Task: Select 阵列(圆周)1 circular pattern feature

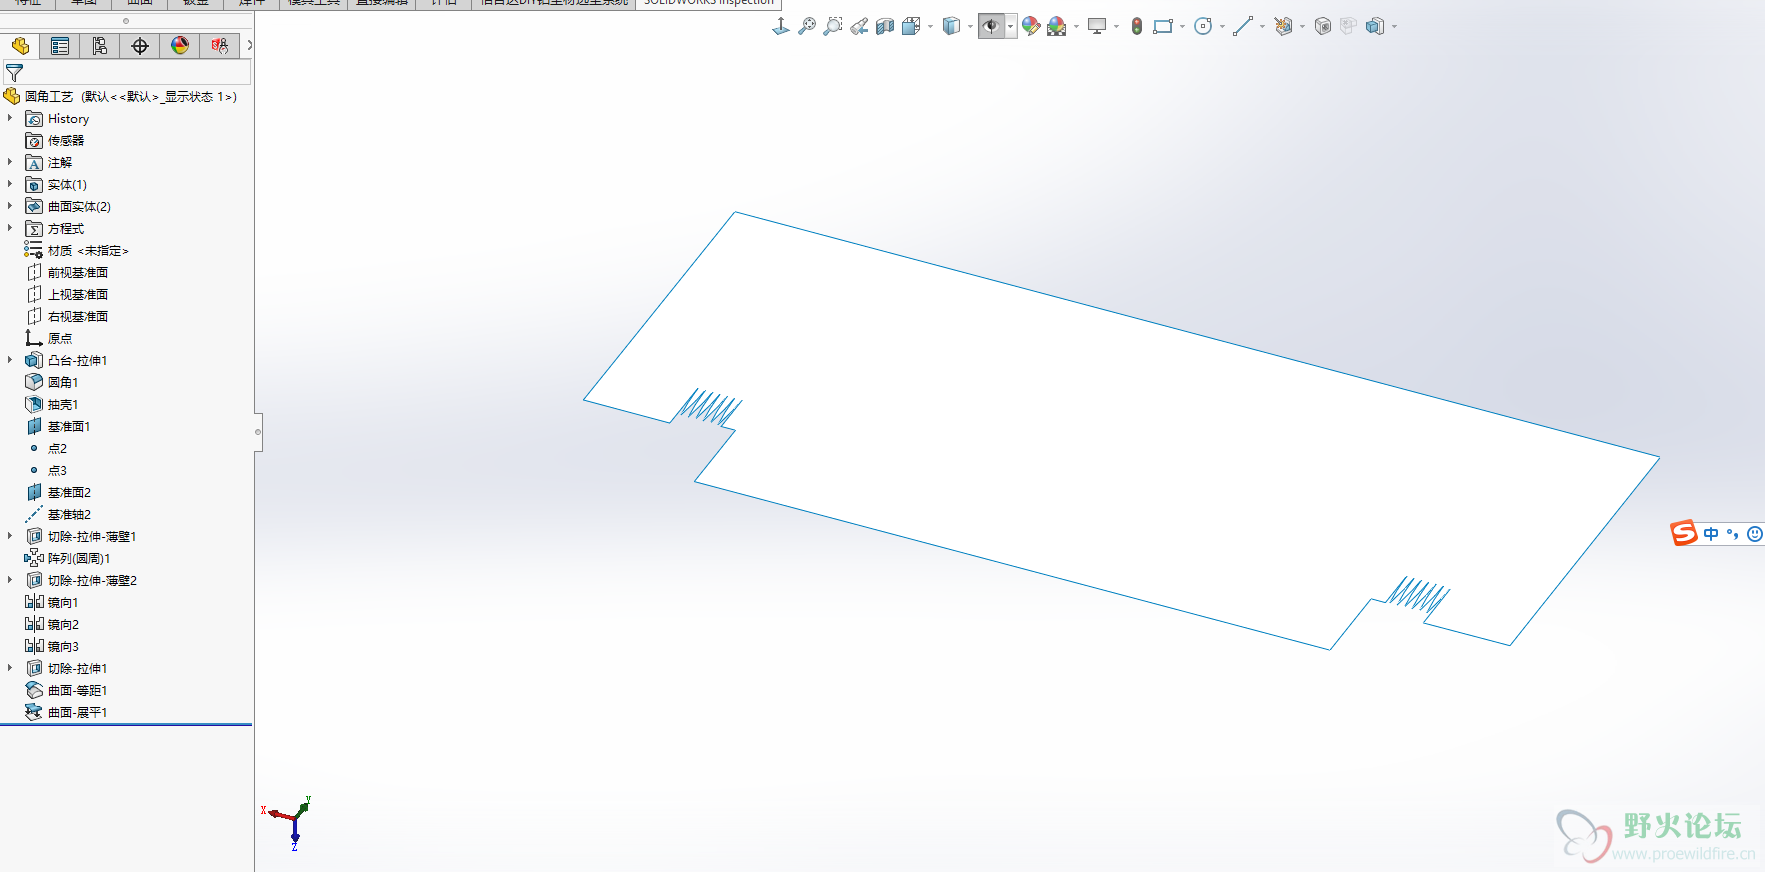Action: pyautogui.click(x=67, y=558)
